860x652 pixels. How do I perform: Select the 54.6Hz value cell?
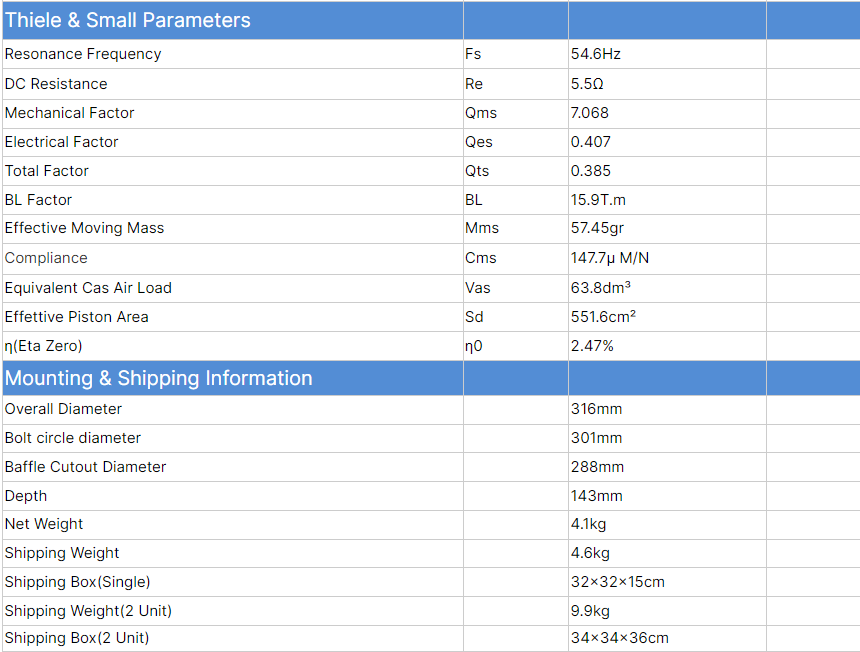(x=596, y=54)
